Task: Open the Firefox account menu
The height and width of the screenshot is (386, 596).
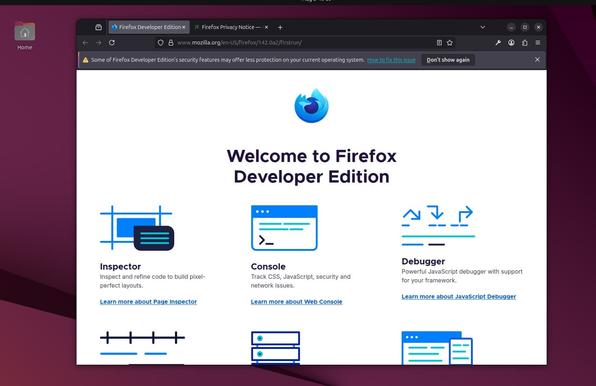Action: click(x=511, y=43)
